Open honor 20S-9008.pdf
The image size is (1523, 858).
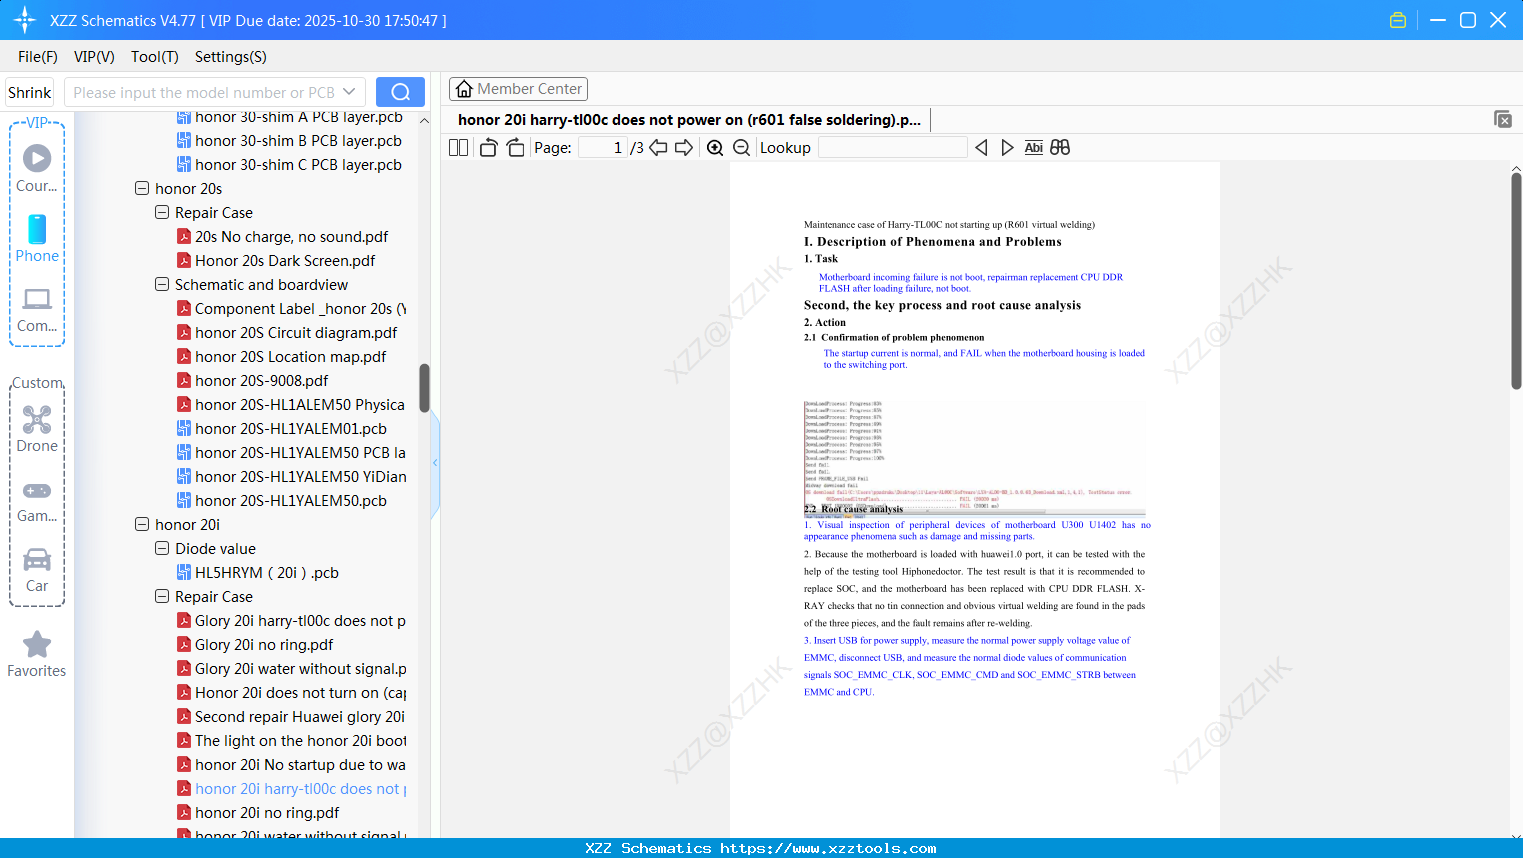[x=261, y=380]
